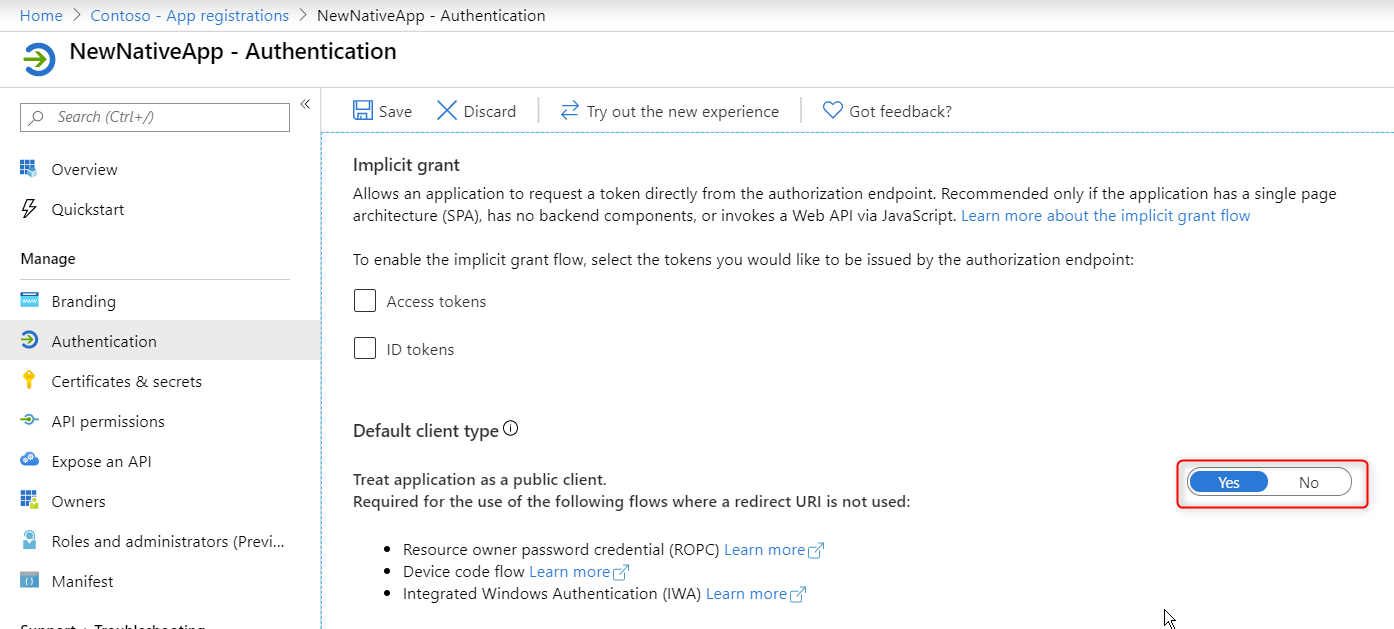Open Learn more link for Device code flow
1394x629 pixels.
click(569, 572)
